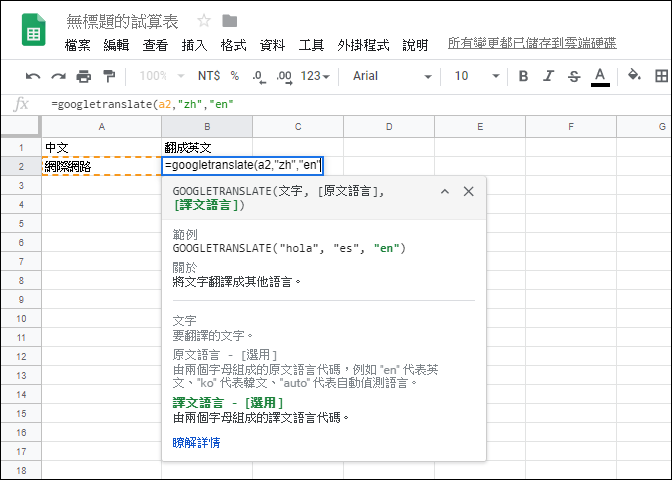Activate the paint format tool
Viewport: 672px width, 480px height.
[x=109, y=76]
